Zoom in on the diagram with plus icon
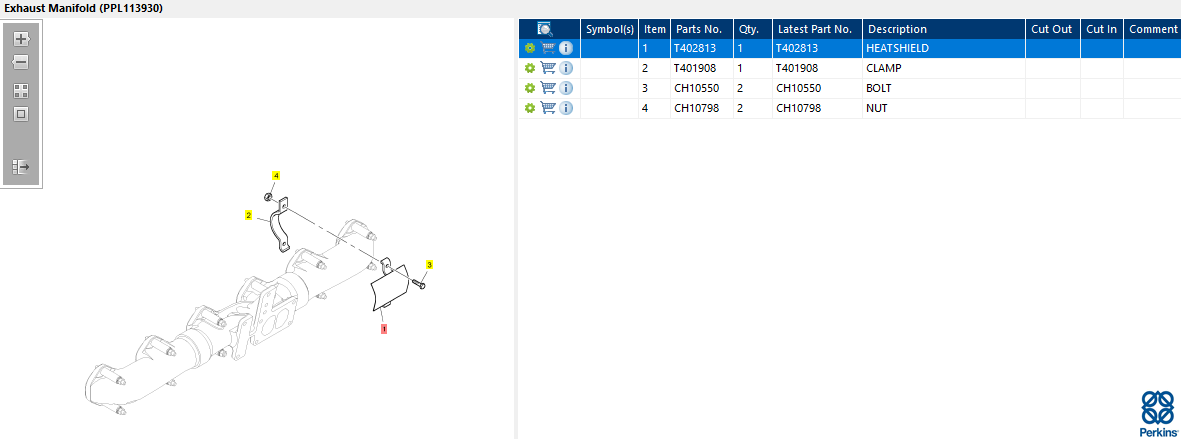Viewport: 1181px width, 439px height. click(x=21, y=39)
